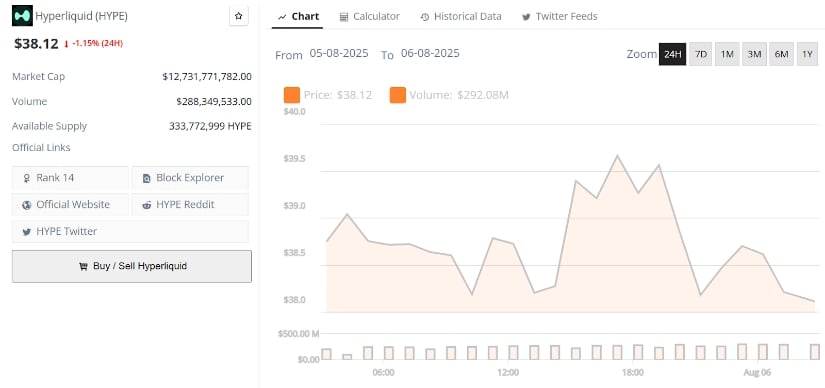Click the Volume: $292.08M legend label
This screenshot has height=388, width=825.
coord(459,95)
